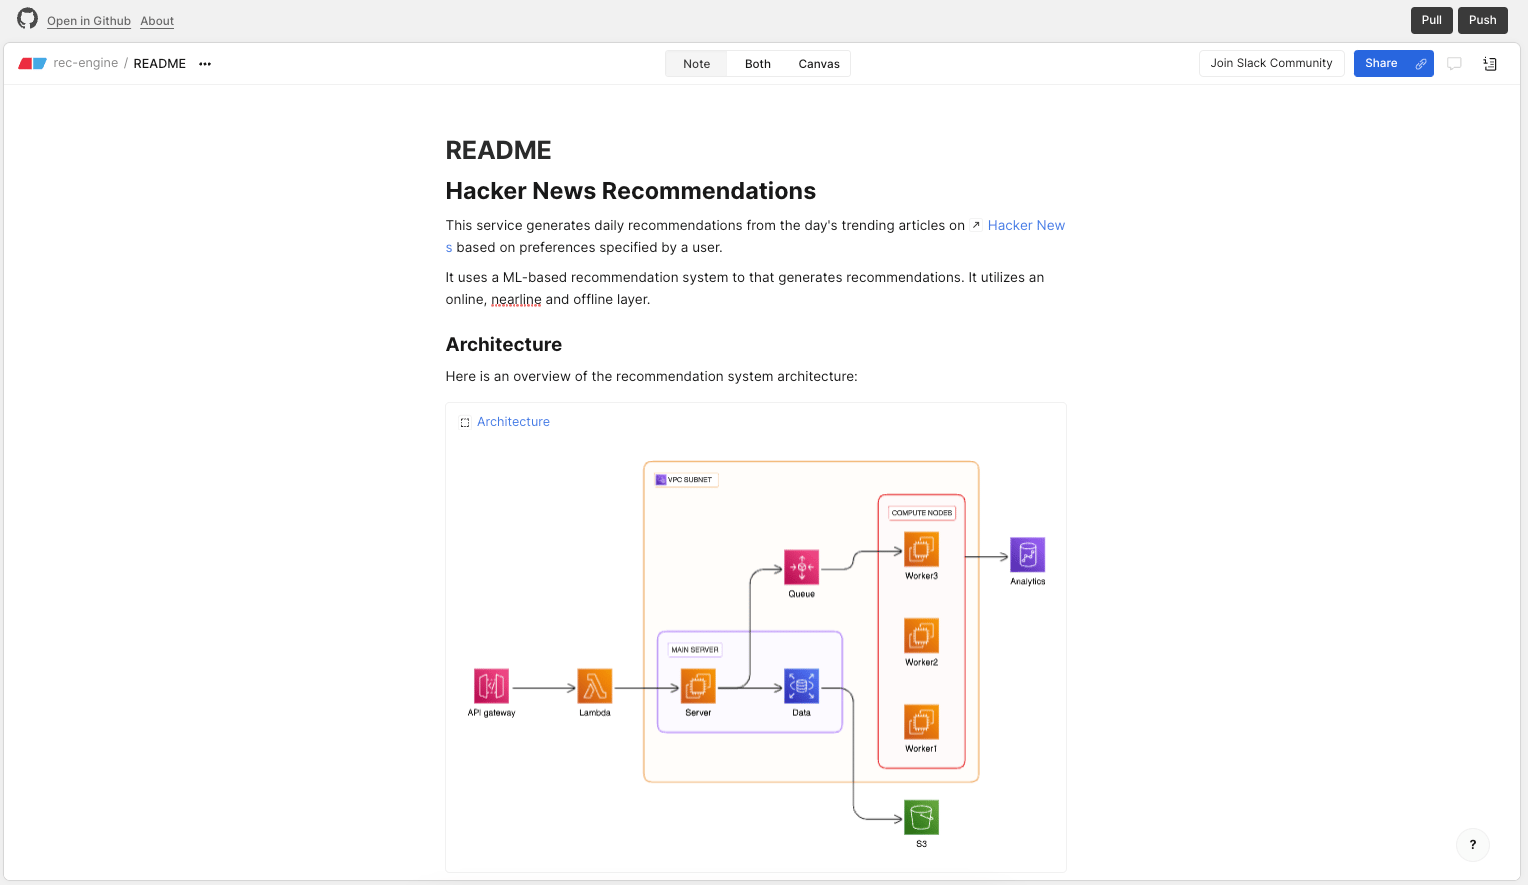Open the Architecture diagram link
Viewport: 1528px width, 885px height.
pos(513,422)
